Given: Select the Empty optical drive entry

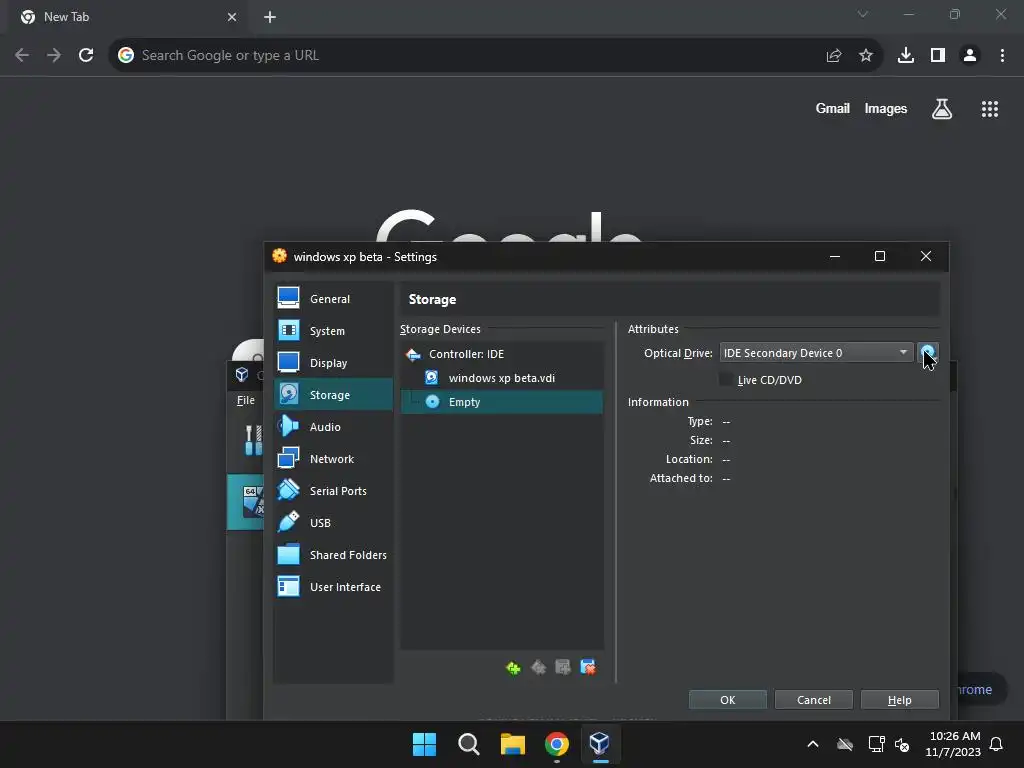Looking at the screenshot, I should 502,402.
